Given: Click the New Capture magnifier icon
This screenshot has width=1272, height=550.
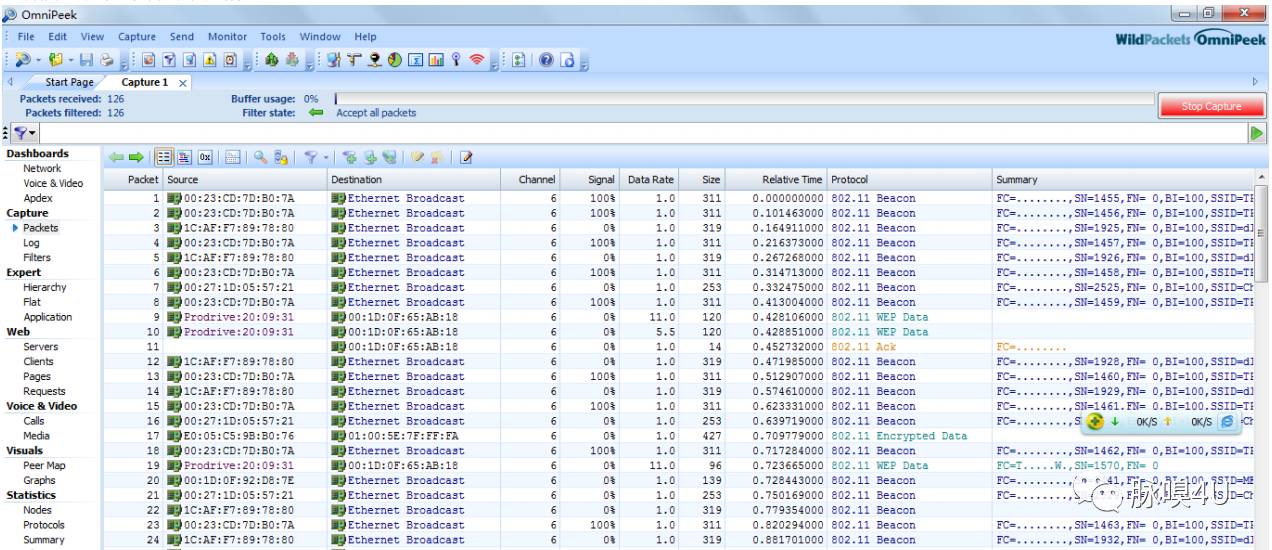Looking at the screenshot, I should pyautogui.click(x=21, y=59).
